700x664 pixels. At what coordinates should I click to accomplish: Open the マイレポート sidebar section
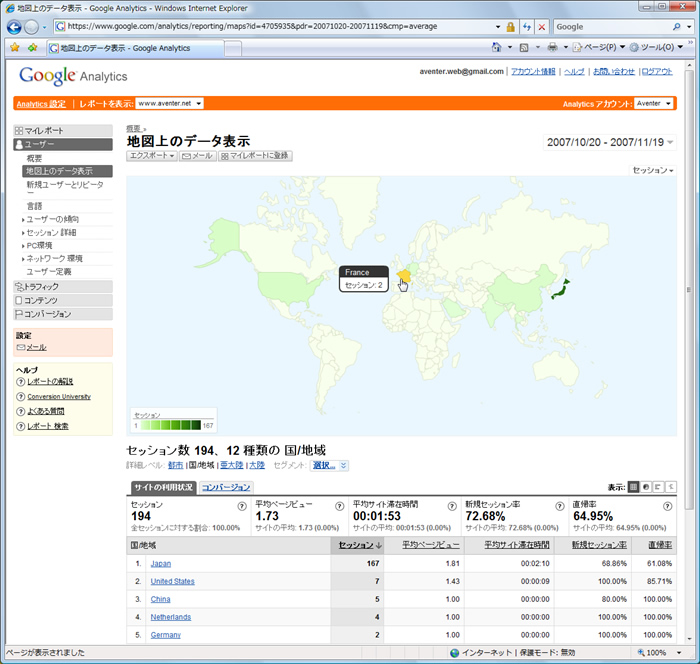tap(63, 130)
